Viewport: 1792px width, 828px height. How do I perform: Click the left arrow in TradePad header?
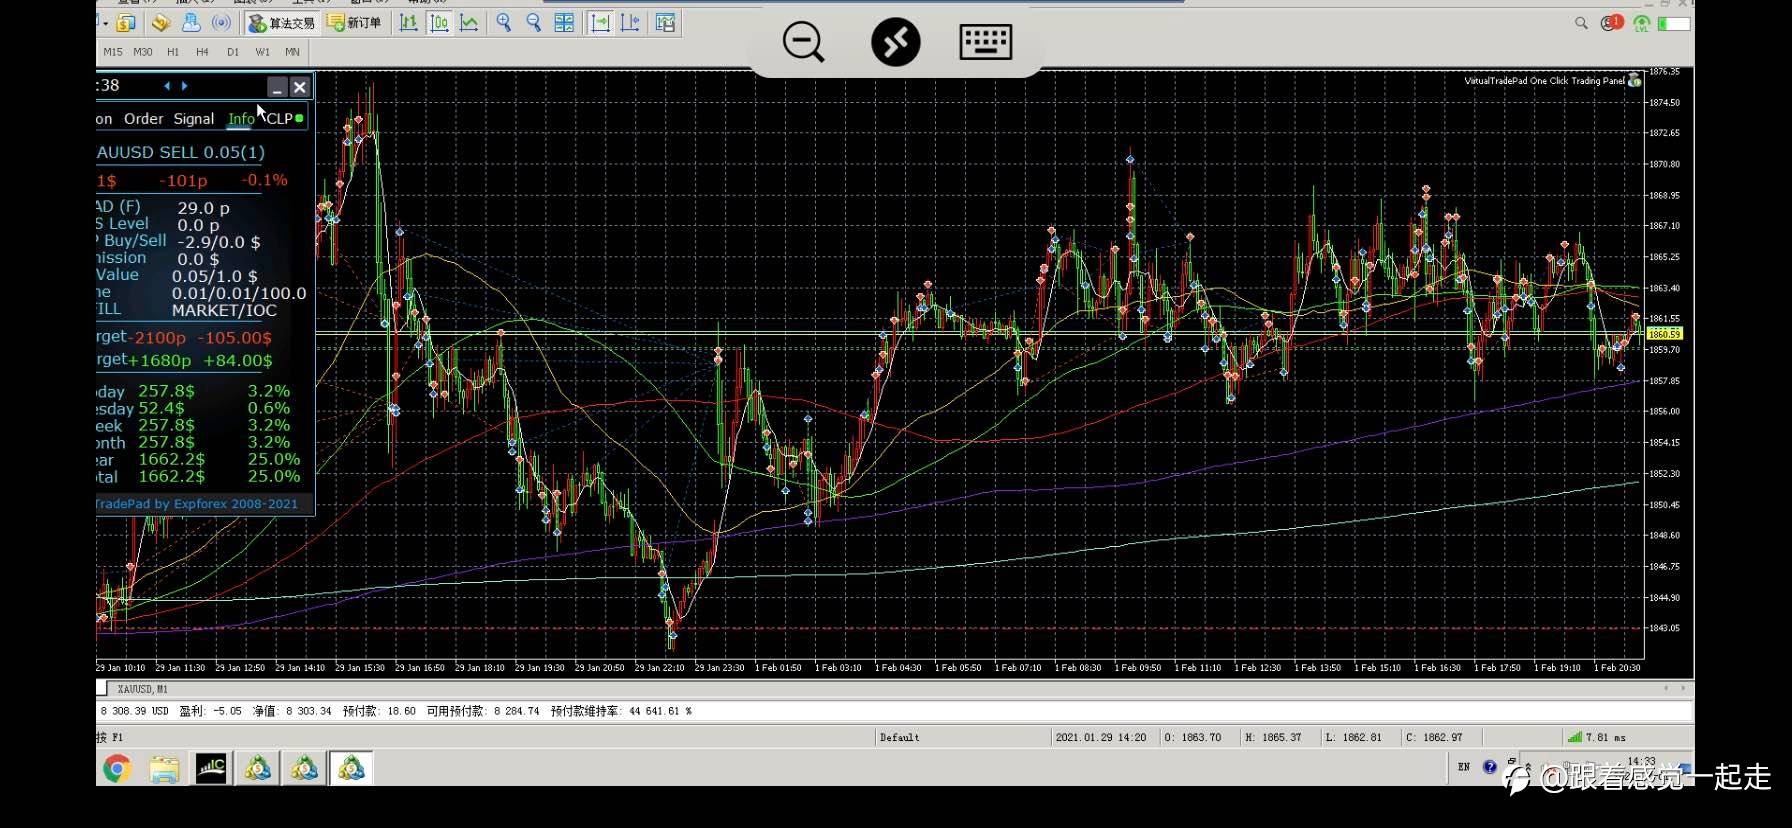(x=167, y=86)
